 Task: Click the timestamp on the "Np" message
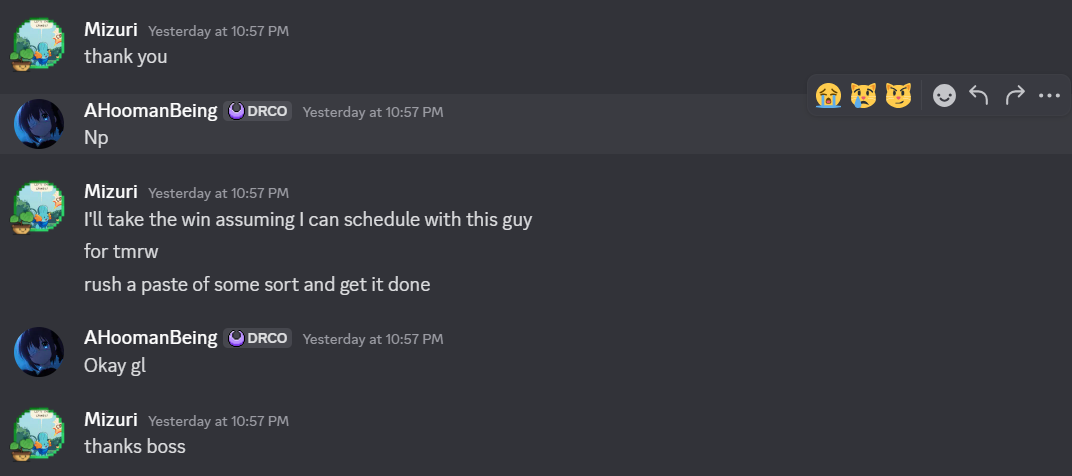(x=372, y=112)
